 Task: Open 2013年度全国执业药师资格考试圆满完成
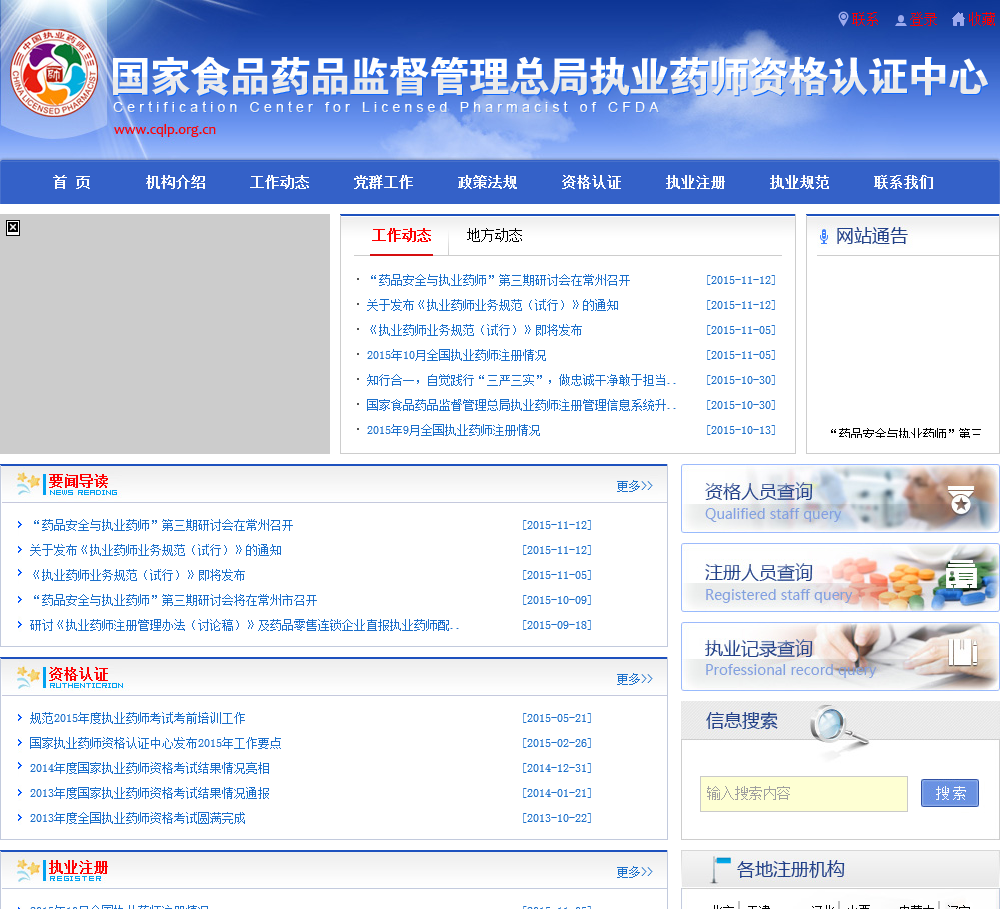[137, 818]
